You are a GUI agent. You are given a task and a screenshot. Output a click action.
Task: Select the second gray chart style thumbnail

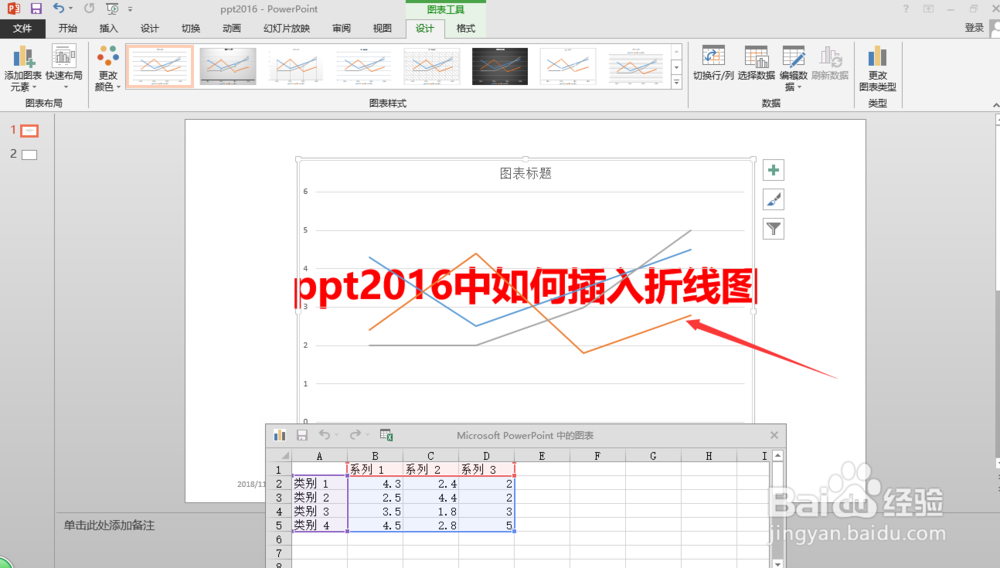tap(228, 66)
